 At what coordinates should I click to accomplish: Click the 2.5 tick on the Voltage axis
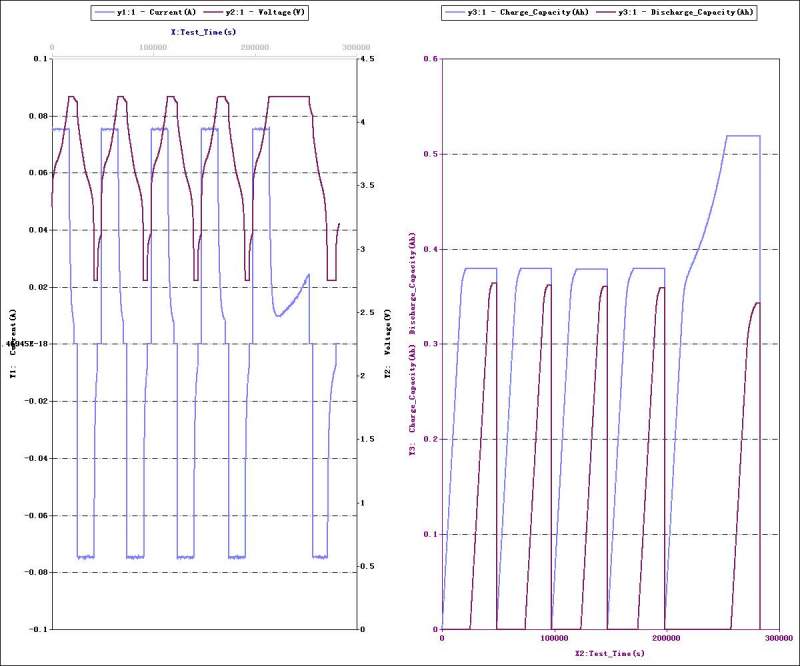367,313
